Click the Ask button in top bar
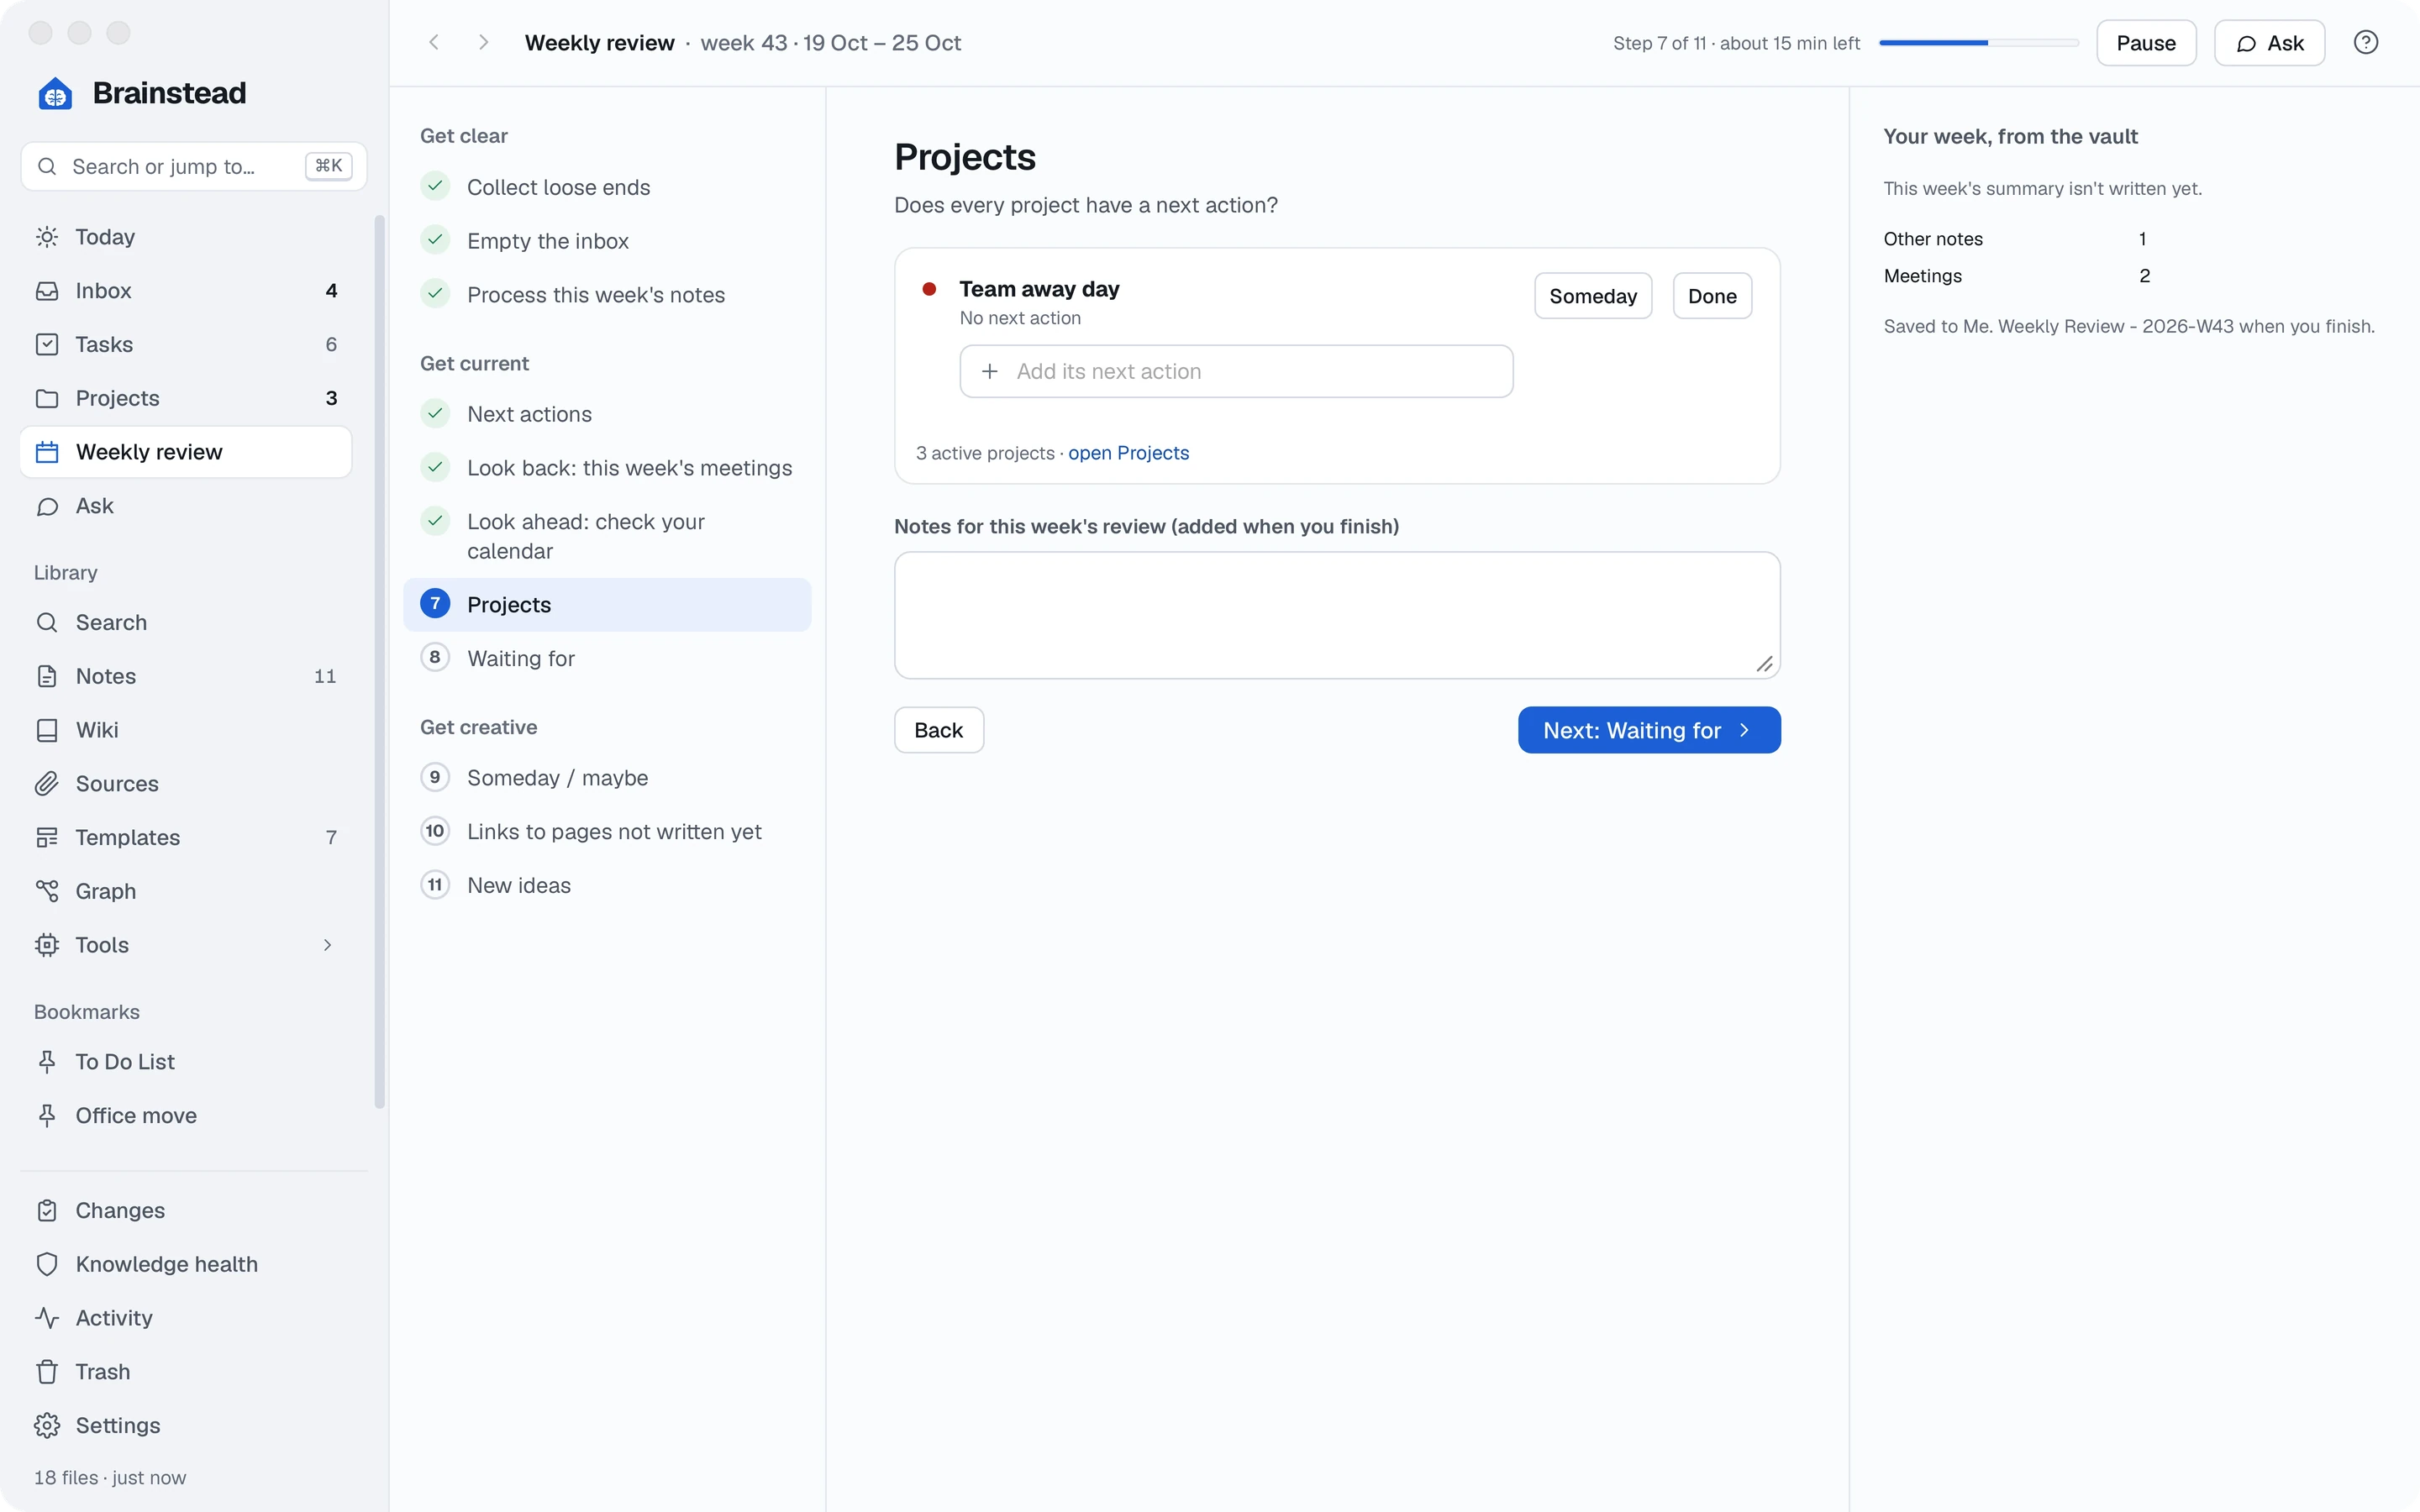Image resolution: width=2420 pixels, height=1512 pixels. 2269,43
